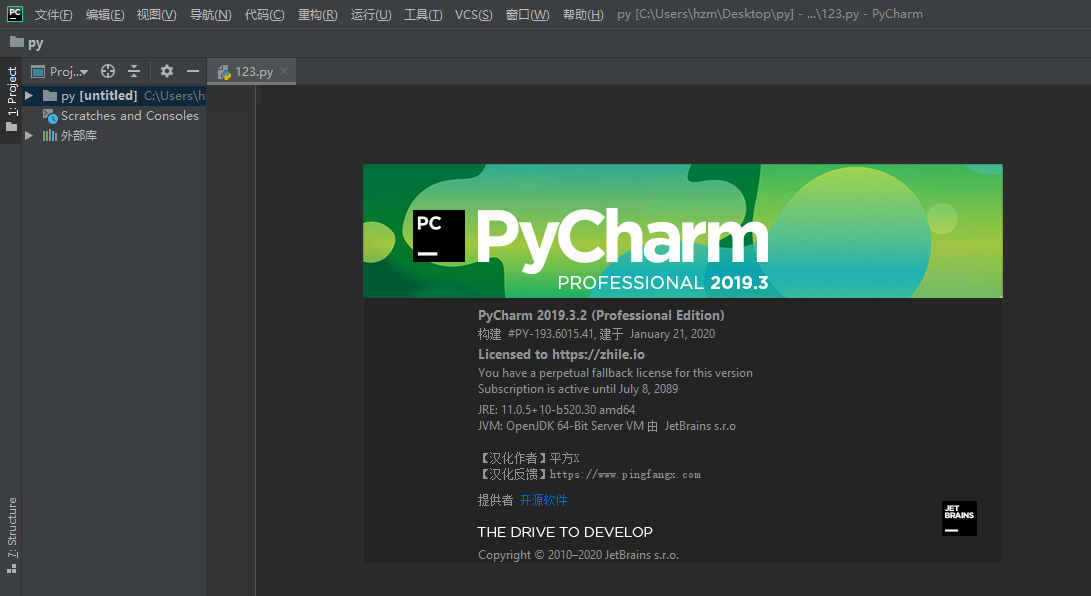1091x596 pixels.
Task: Click the JVM: OpenJDK 64-Bit Server VM line
Action: pyautogui.click(x=607, y=426)
